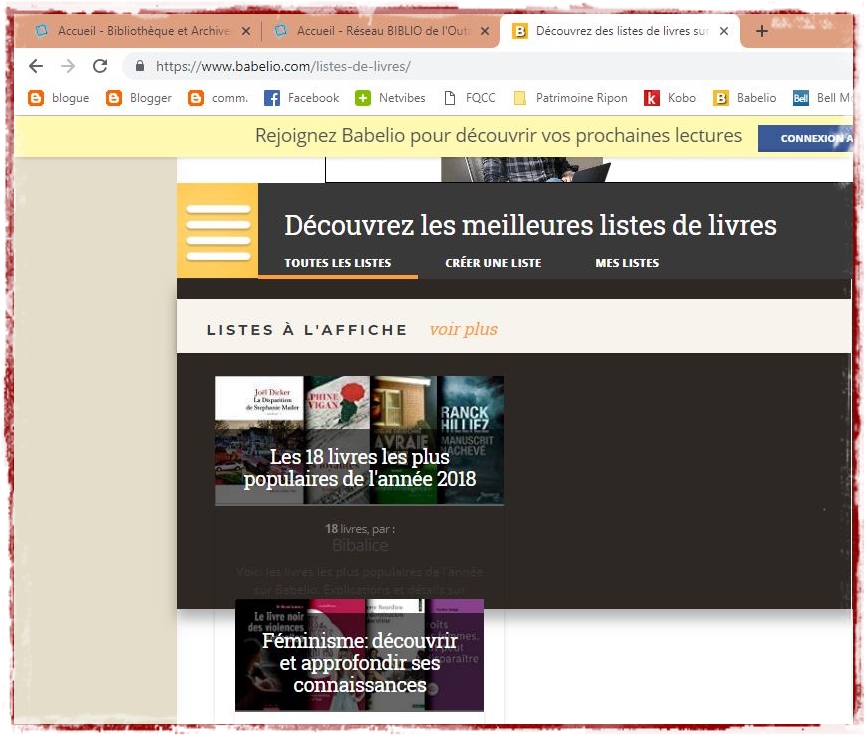Reload the page with the refresh icon

(100, 66)
